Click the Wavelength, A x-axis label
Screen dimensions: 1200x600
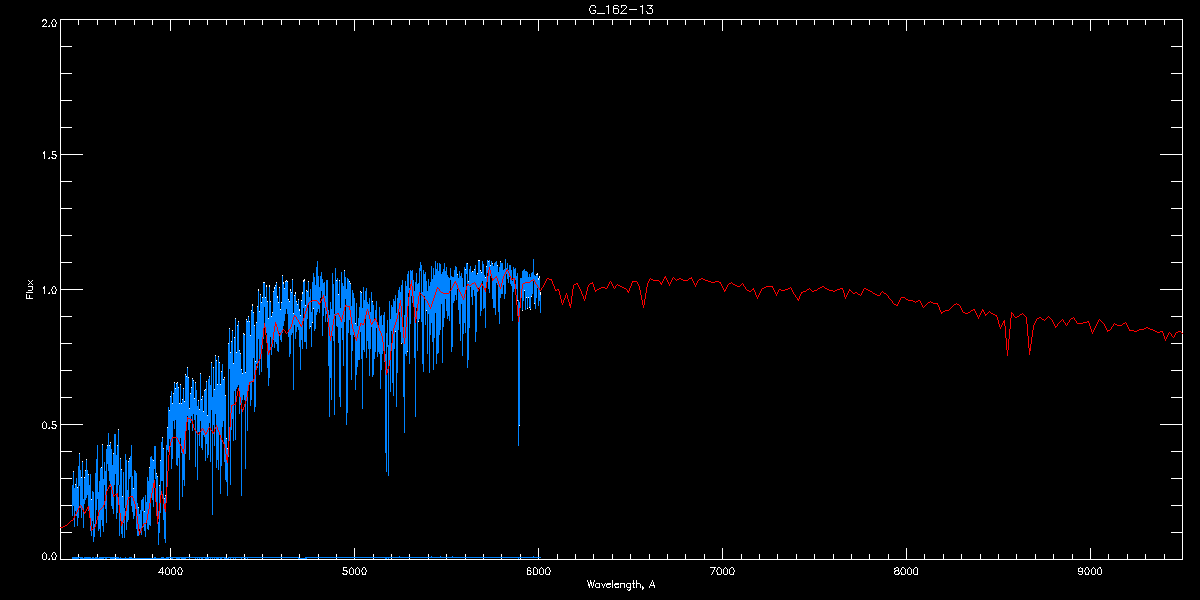620,584
